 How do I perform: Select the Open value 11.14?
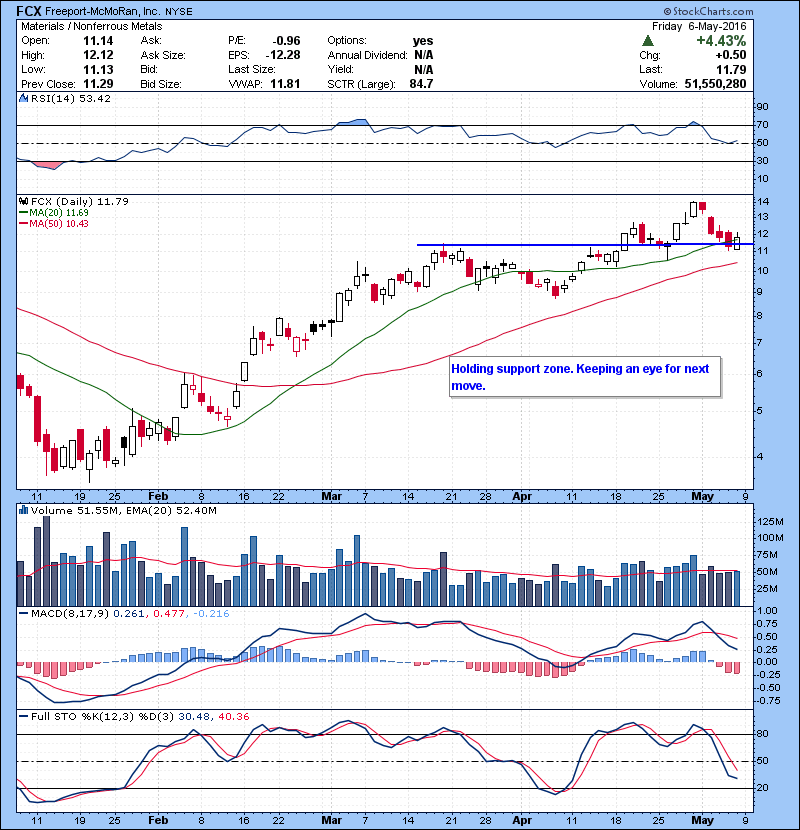coord(98,41)
